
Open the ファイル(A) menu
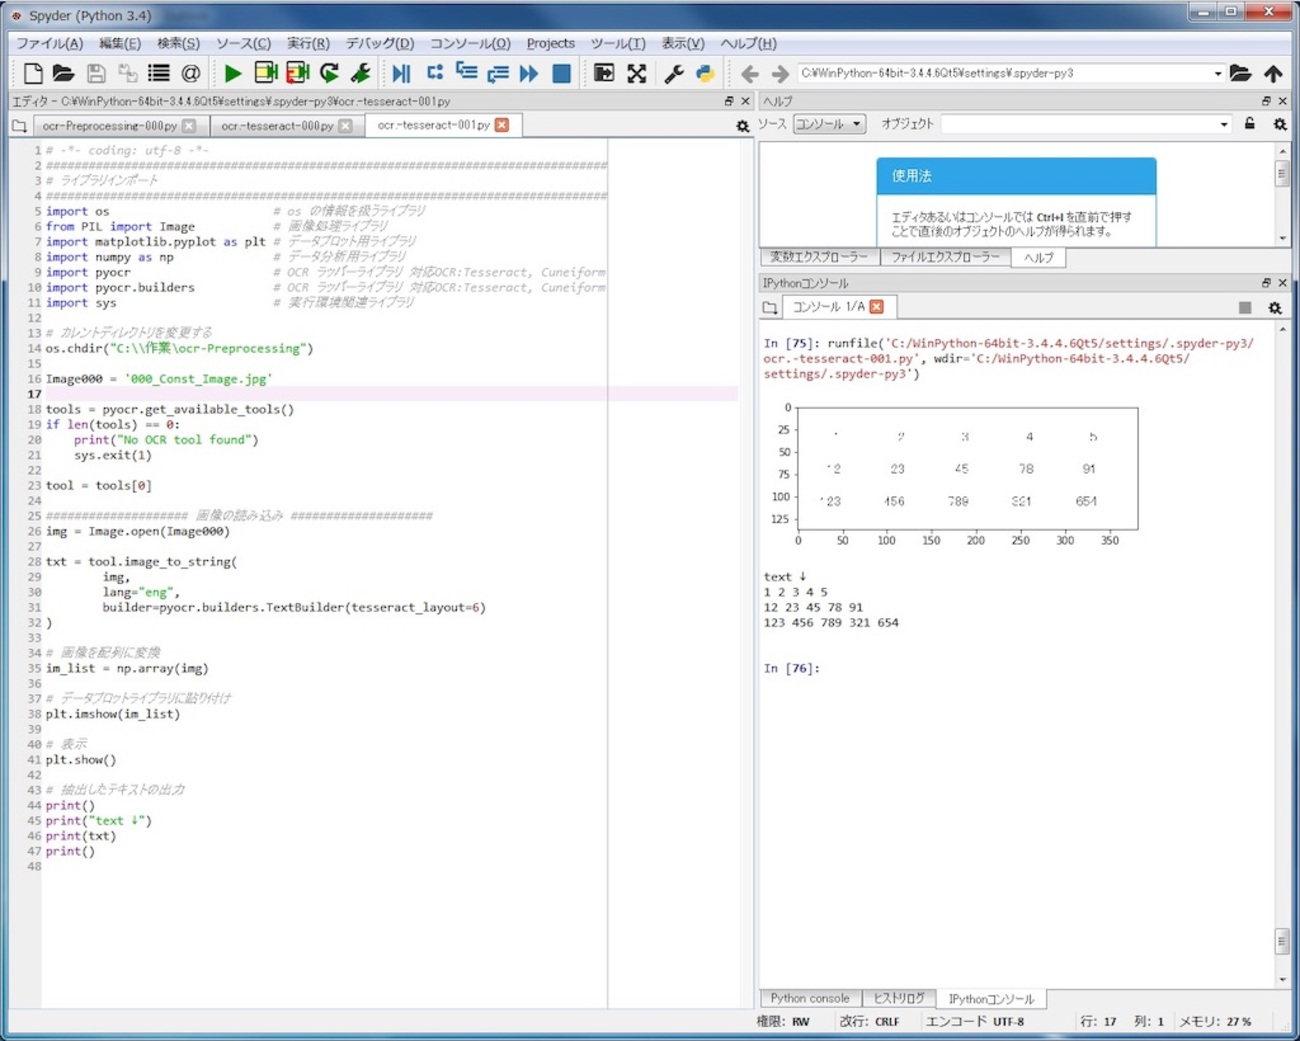coord(49,43)
